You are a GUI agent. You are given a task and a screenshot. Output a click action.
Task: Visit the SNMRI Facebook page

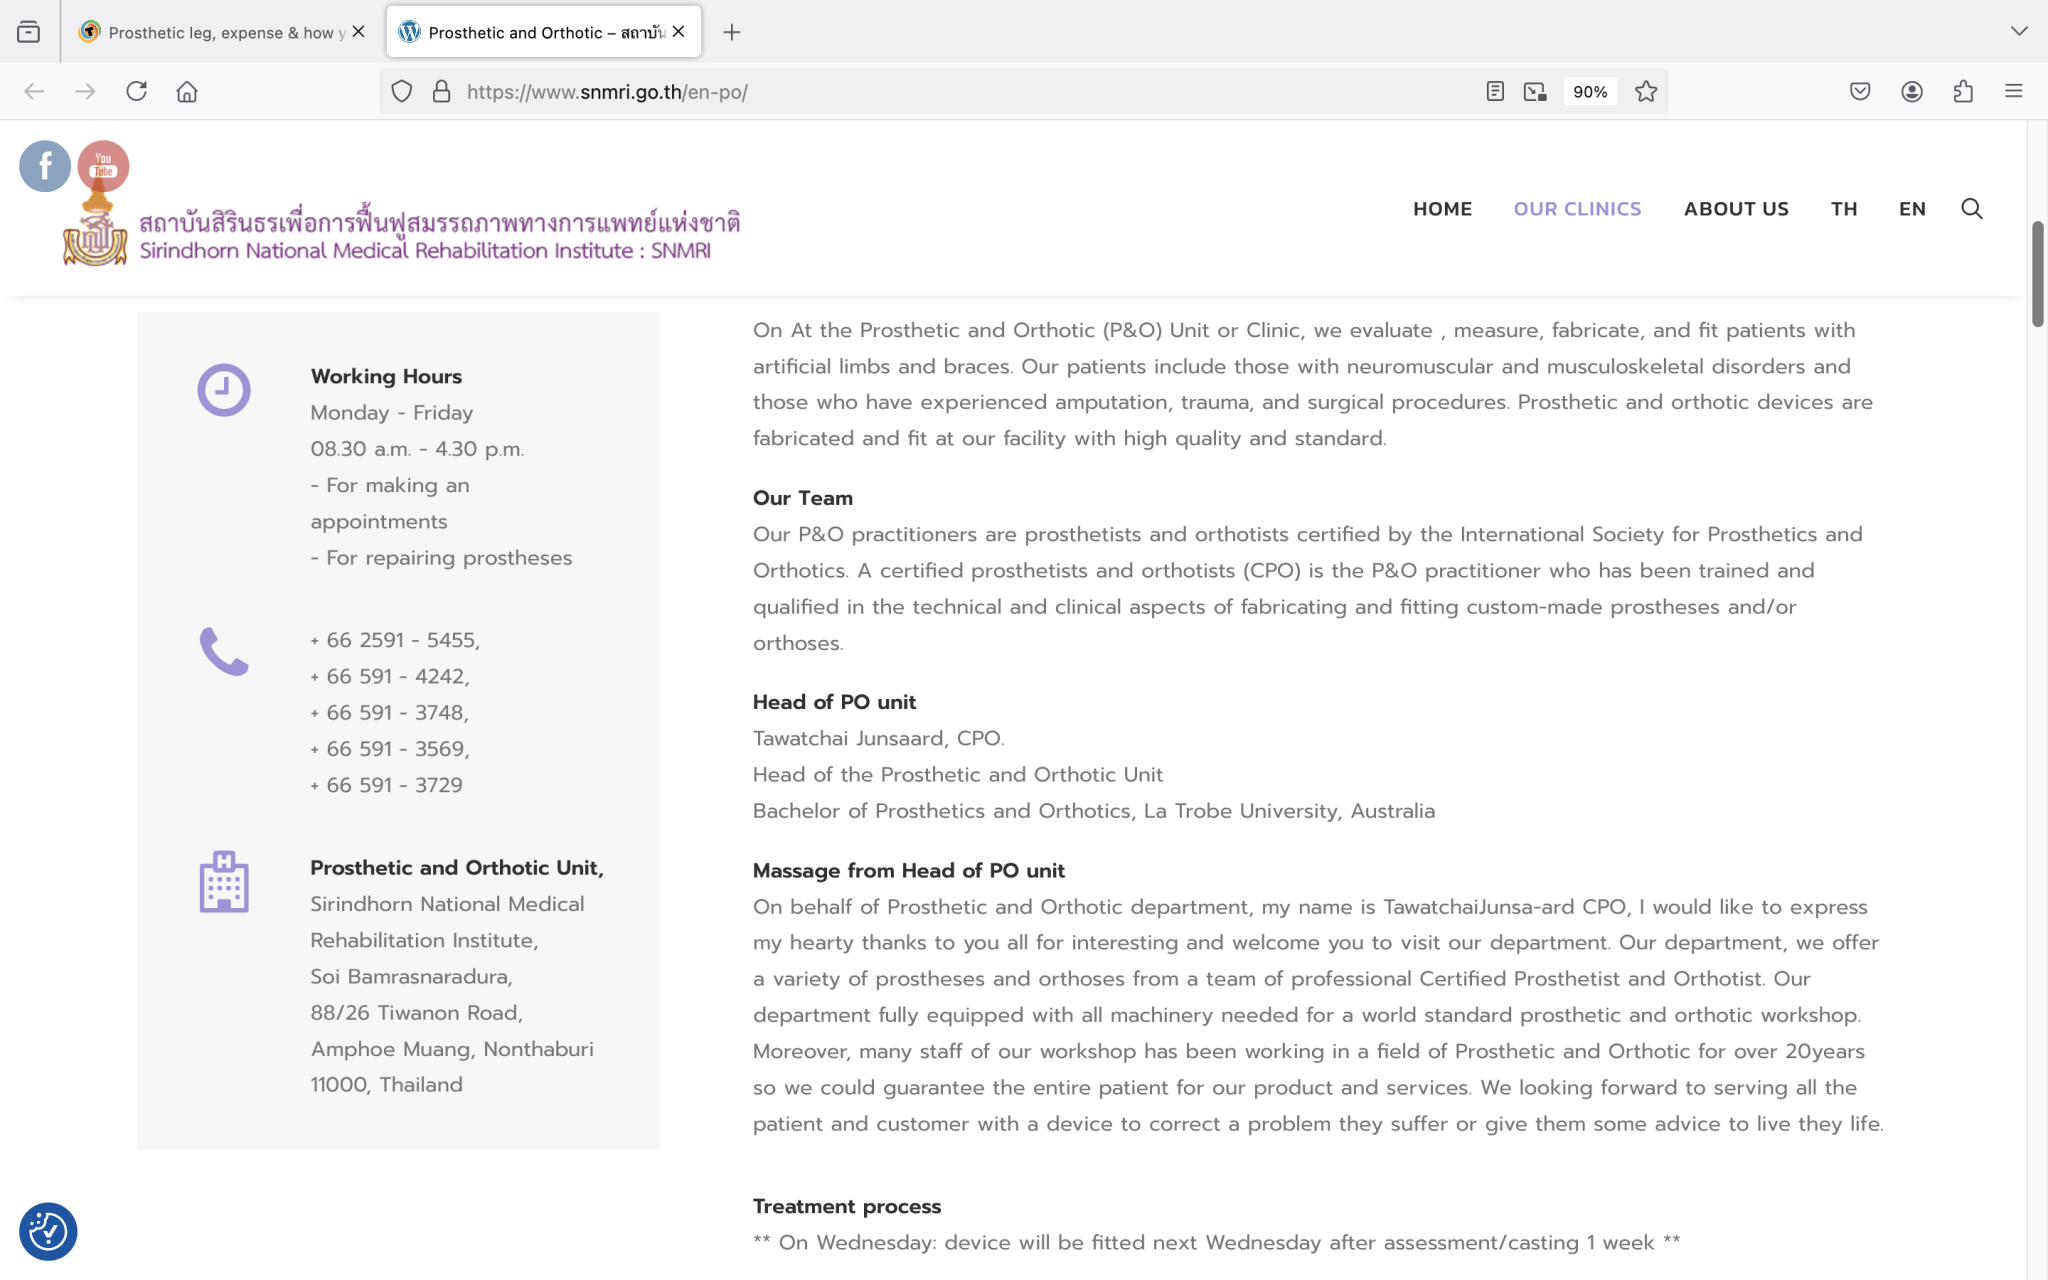45,166
